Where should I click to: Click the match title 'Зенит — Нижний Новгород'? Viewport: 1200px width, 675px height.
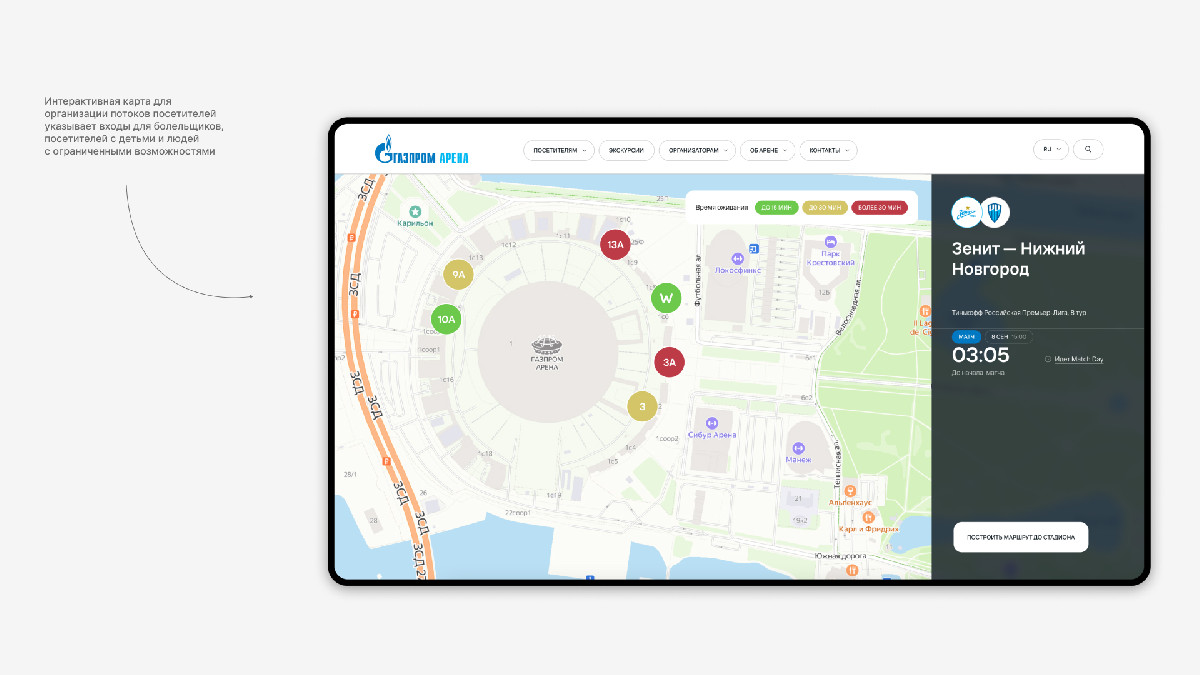[1018, 259]
